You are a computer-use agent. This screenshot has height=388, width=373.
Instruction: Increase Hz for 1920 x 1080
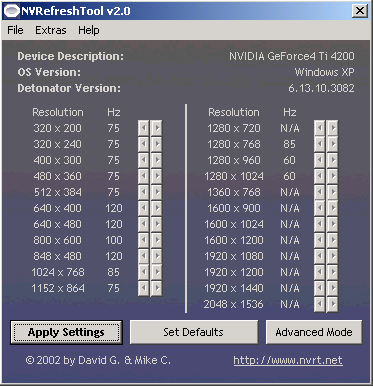click(332, 256)
